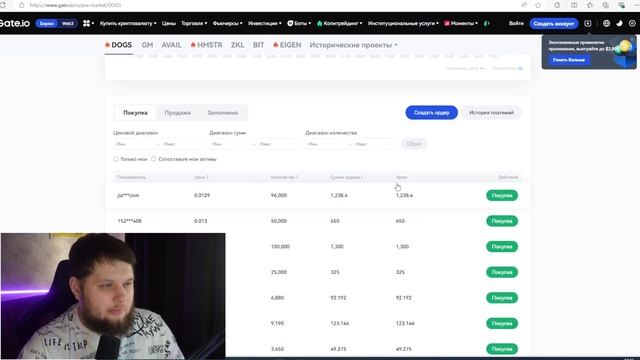Screen dimensions: 640x360
Task: Switch to the Web3 toggle option
Action: (68, 24)
